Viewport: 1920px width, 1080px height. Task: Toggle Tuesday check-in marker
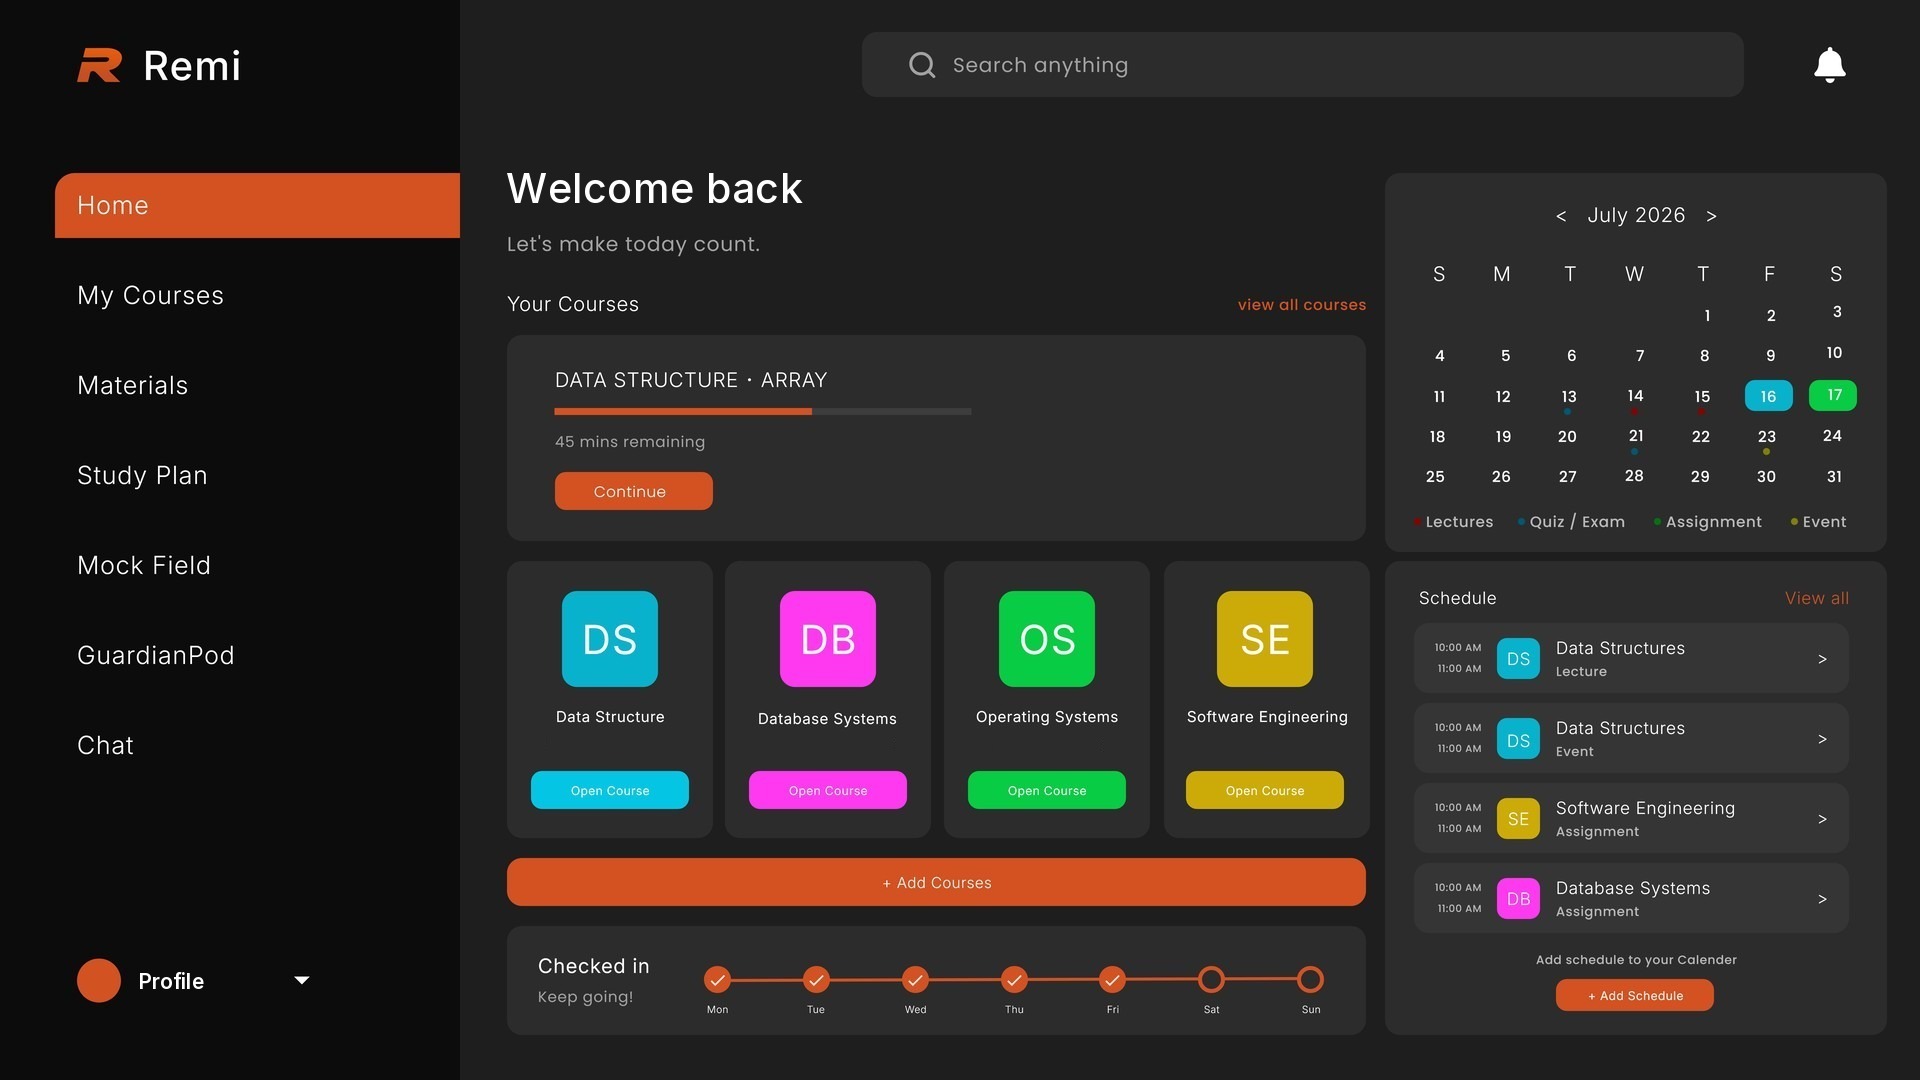coord(816,979)
